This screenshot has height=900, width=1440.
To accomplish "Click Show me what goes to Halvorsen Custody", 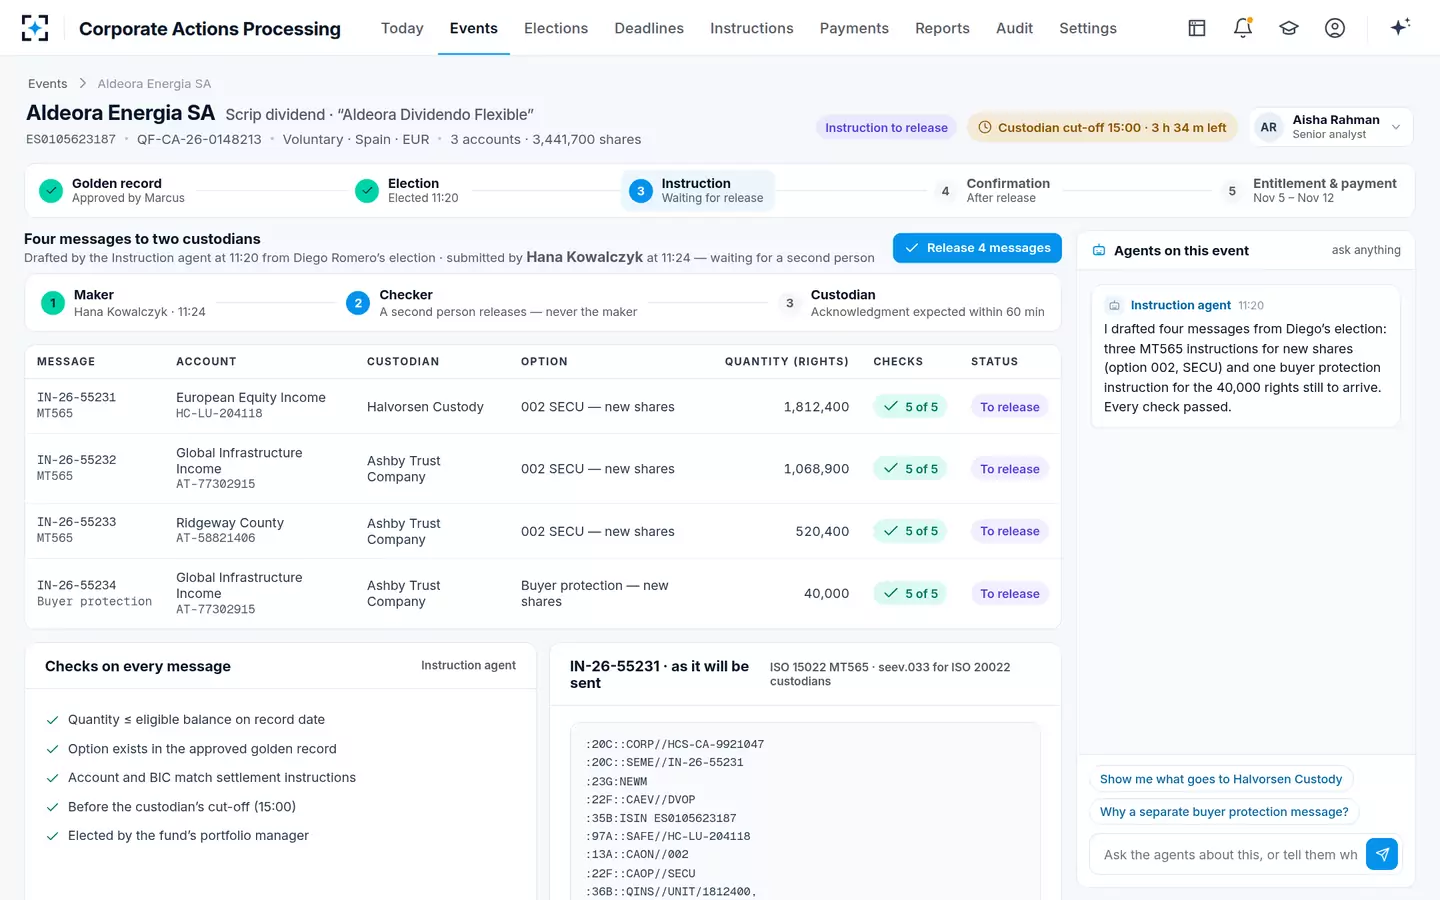I will (x=1221, y=779).
